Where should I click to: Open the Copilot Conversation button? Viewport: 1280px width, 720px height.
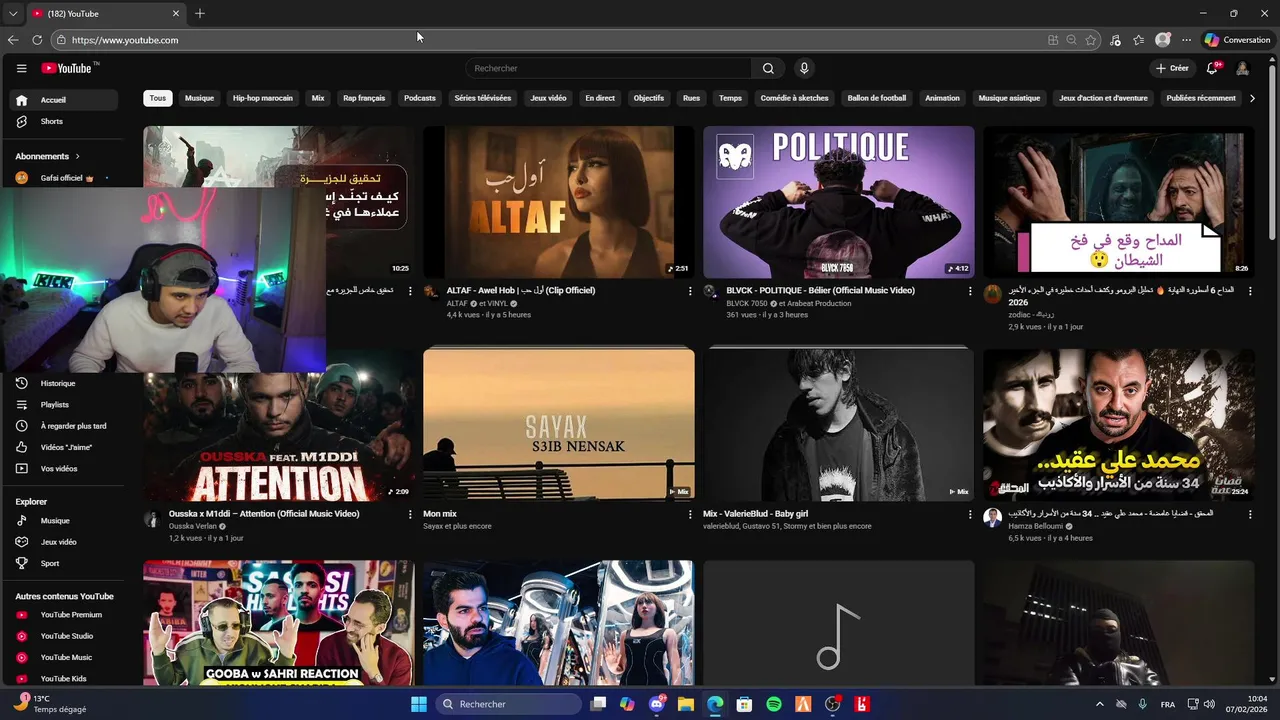(x=1237, y=40)
